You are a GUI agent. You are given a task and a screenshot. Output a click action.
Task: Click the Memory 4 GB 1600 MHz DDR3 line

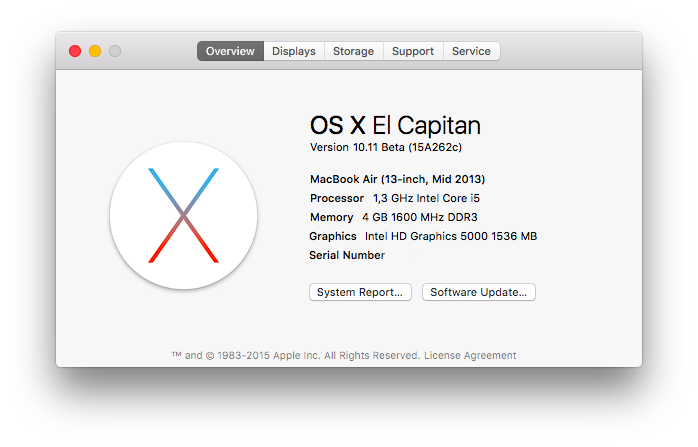pos(394,217)
